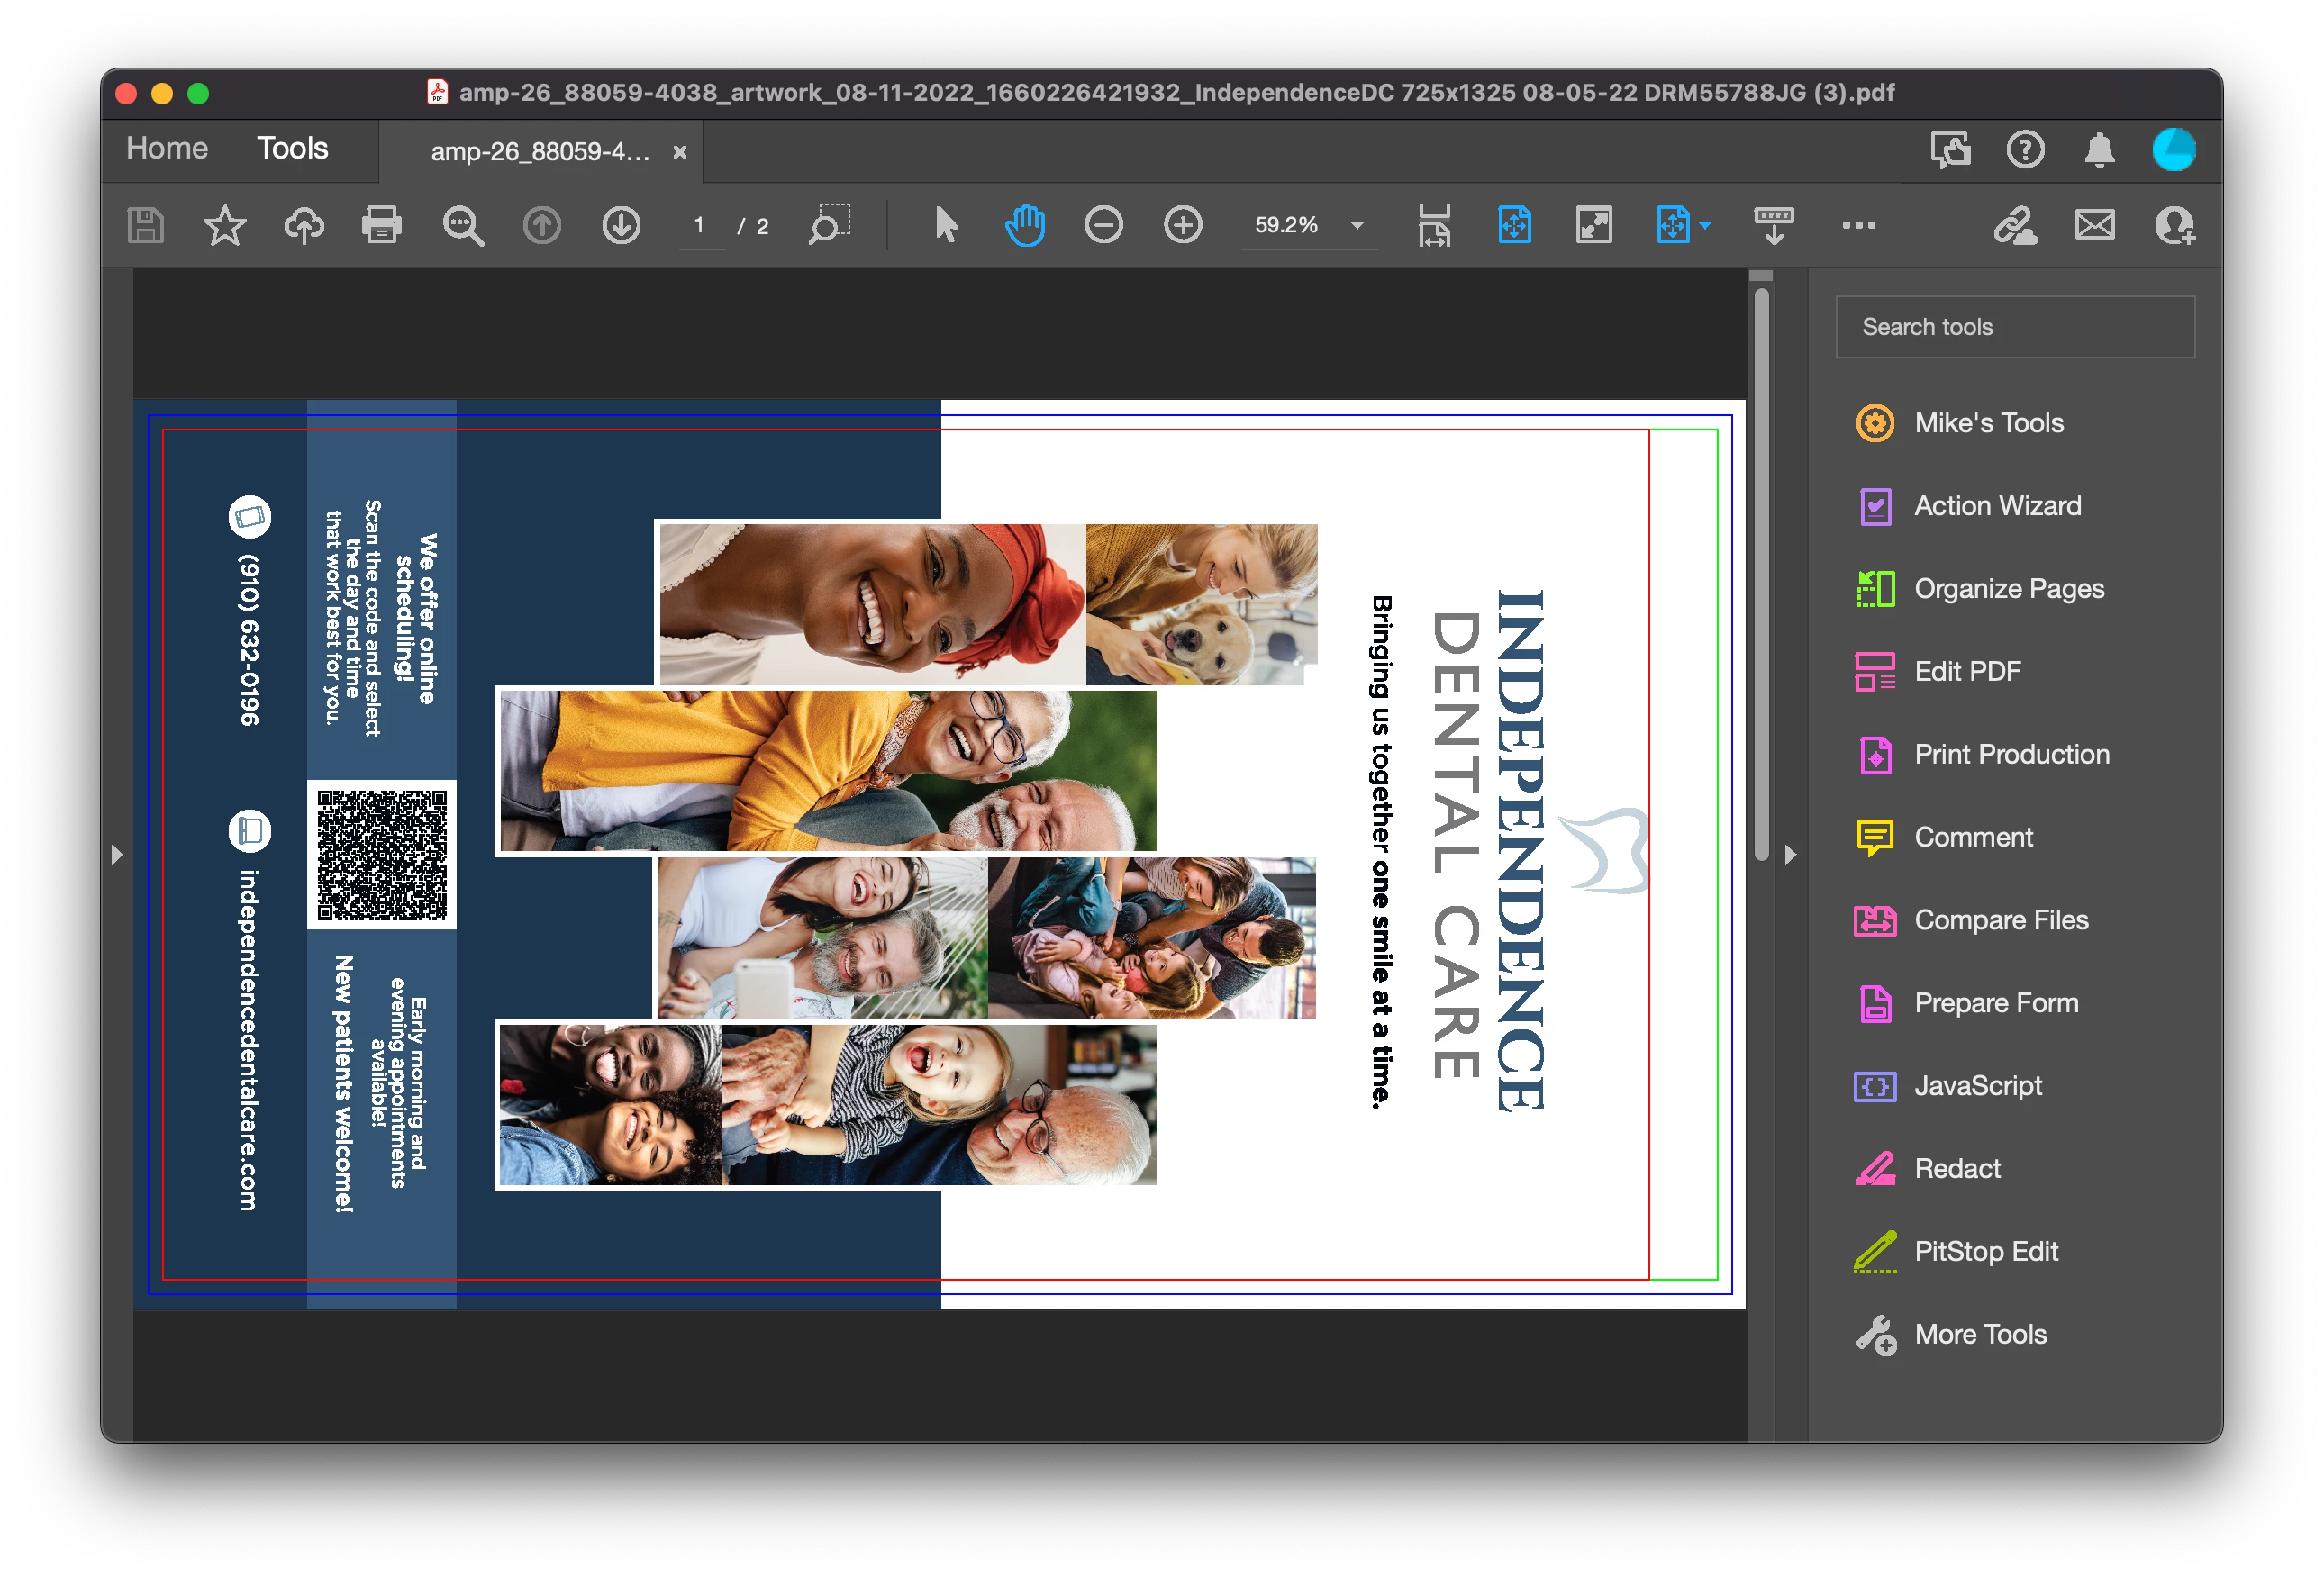Viewport: 2324px width, 1576px height.
Task: Open Organize Pages tool
Action: [2008, 589]
